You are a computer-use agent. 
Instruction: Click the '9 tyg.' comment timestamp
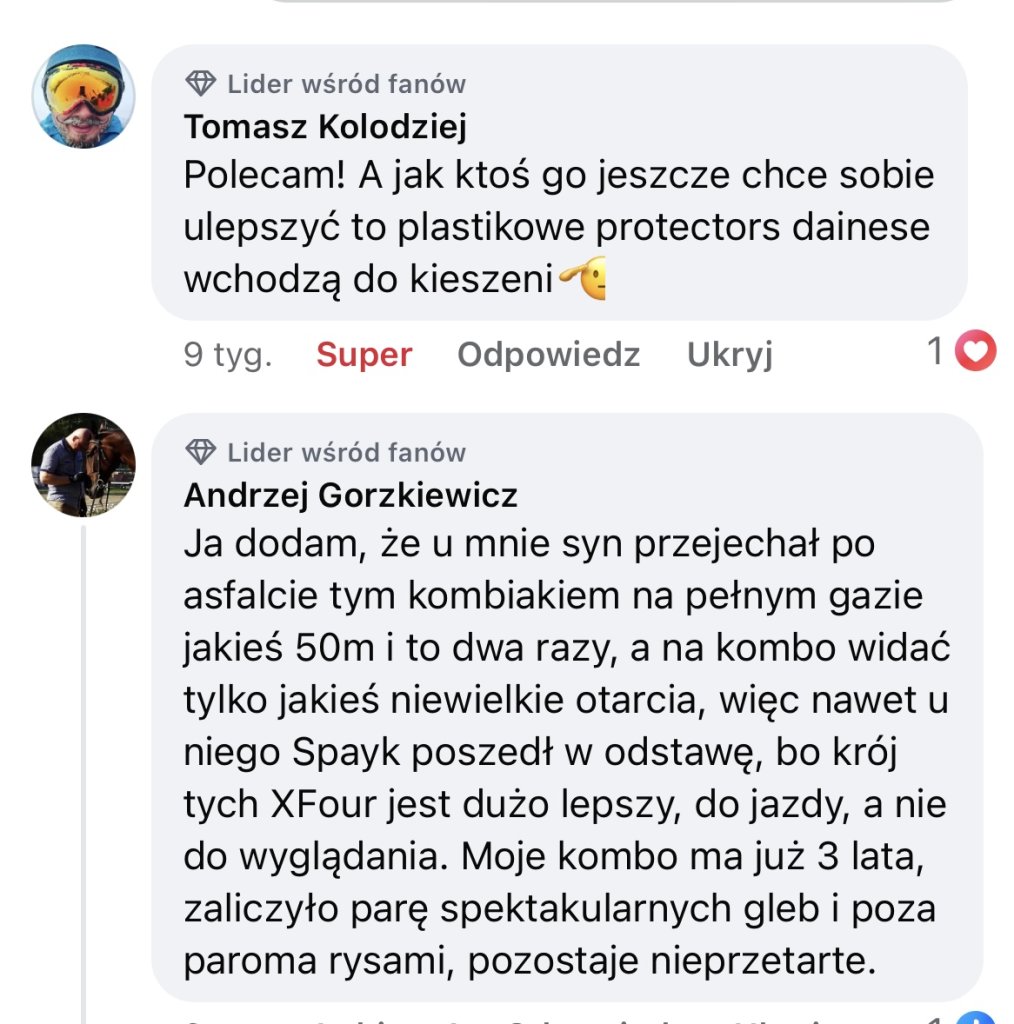coord(227,354)
